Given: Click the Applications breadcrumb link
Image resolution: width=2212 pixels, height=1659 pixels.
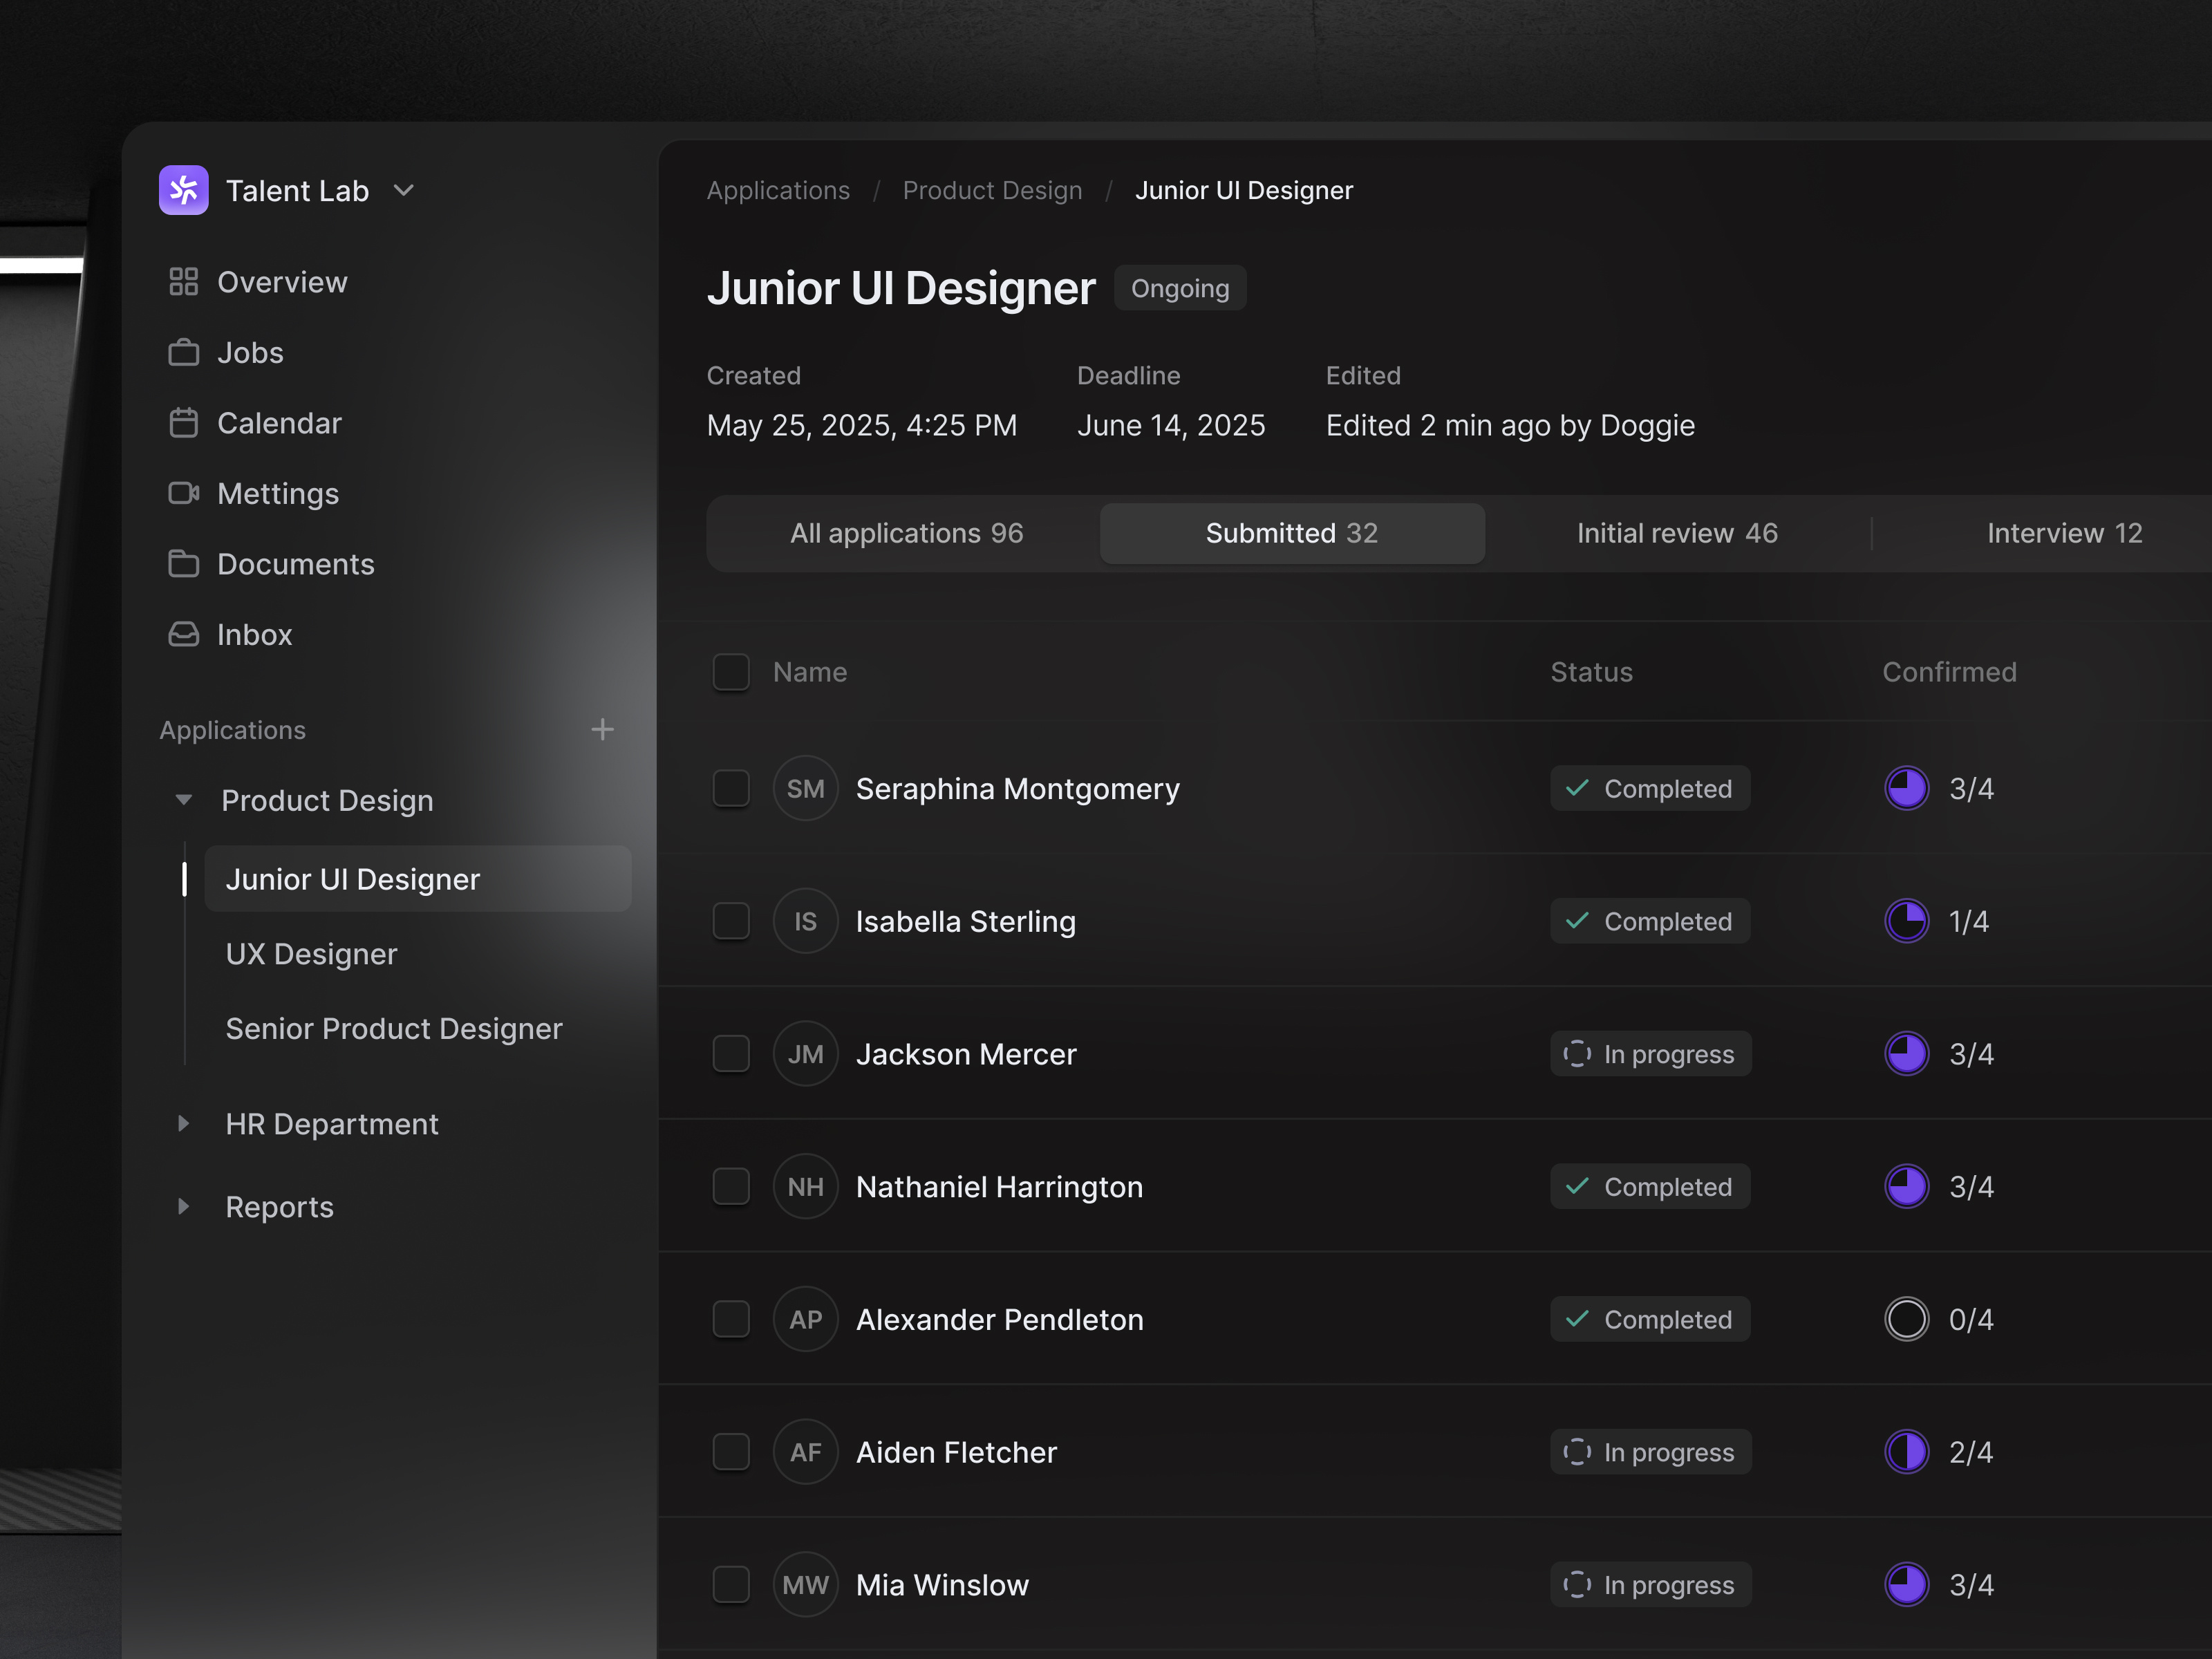Looking at the screenshot, I should tap(778, 190).
